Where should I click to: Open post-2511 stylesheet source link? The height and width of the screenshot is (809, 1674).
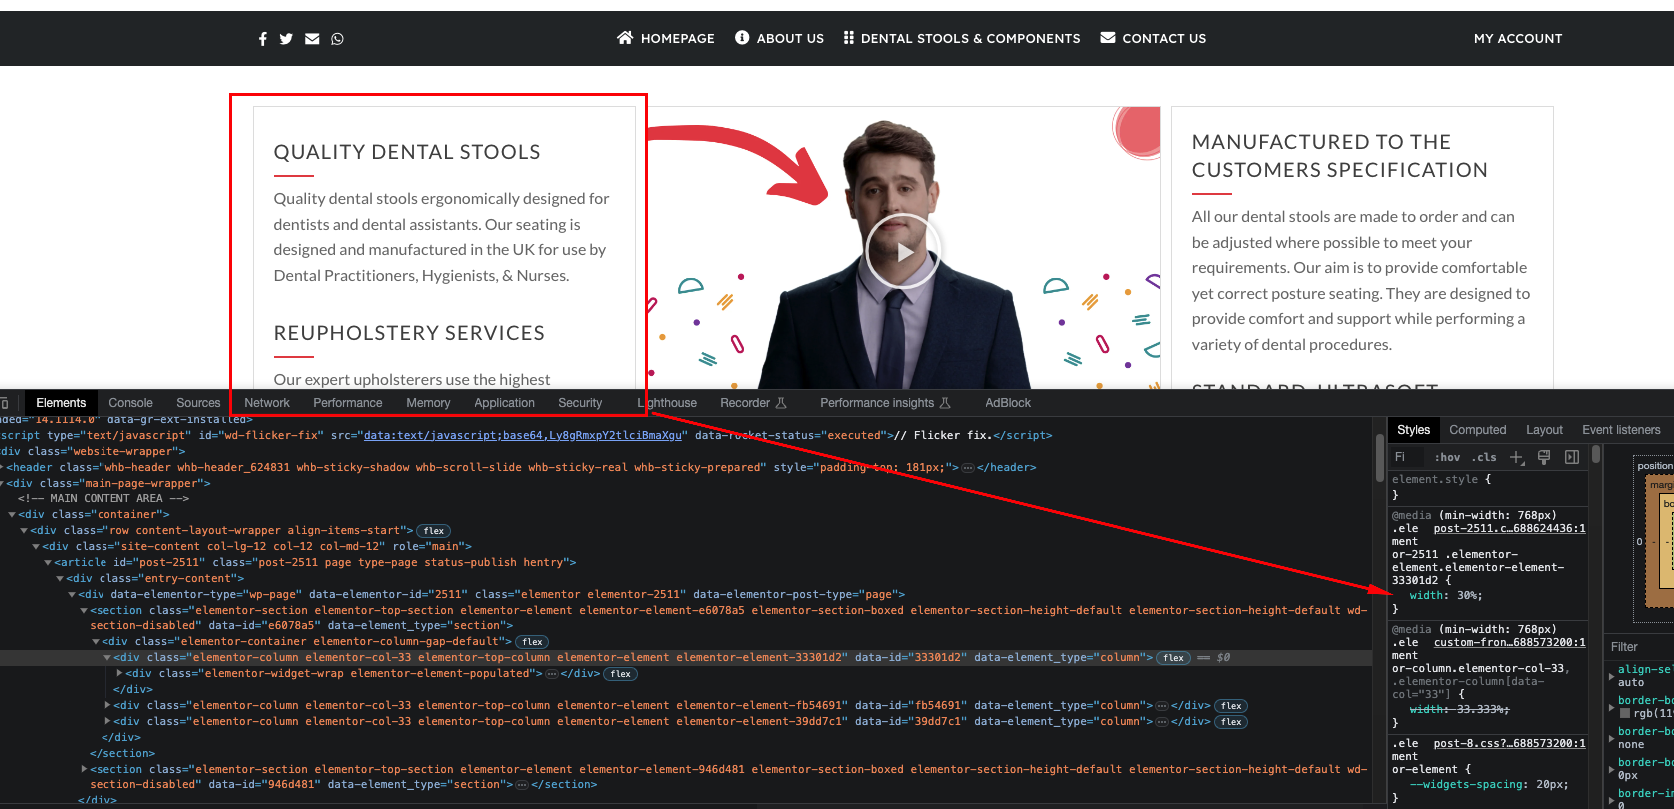[x=1510, y=529]
